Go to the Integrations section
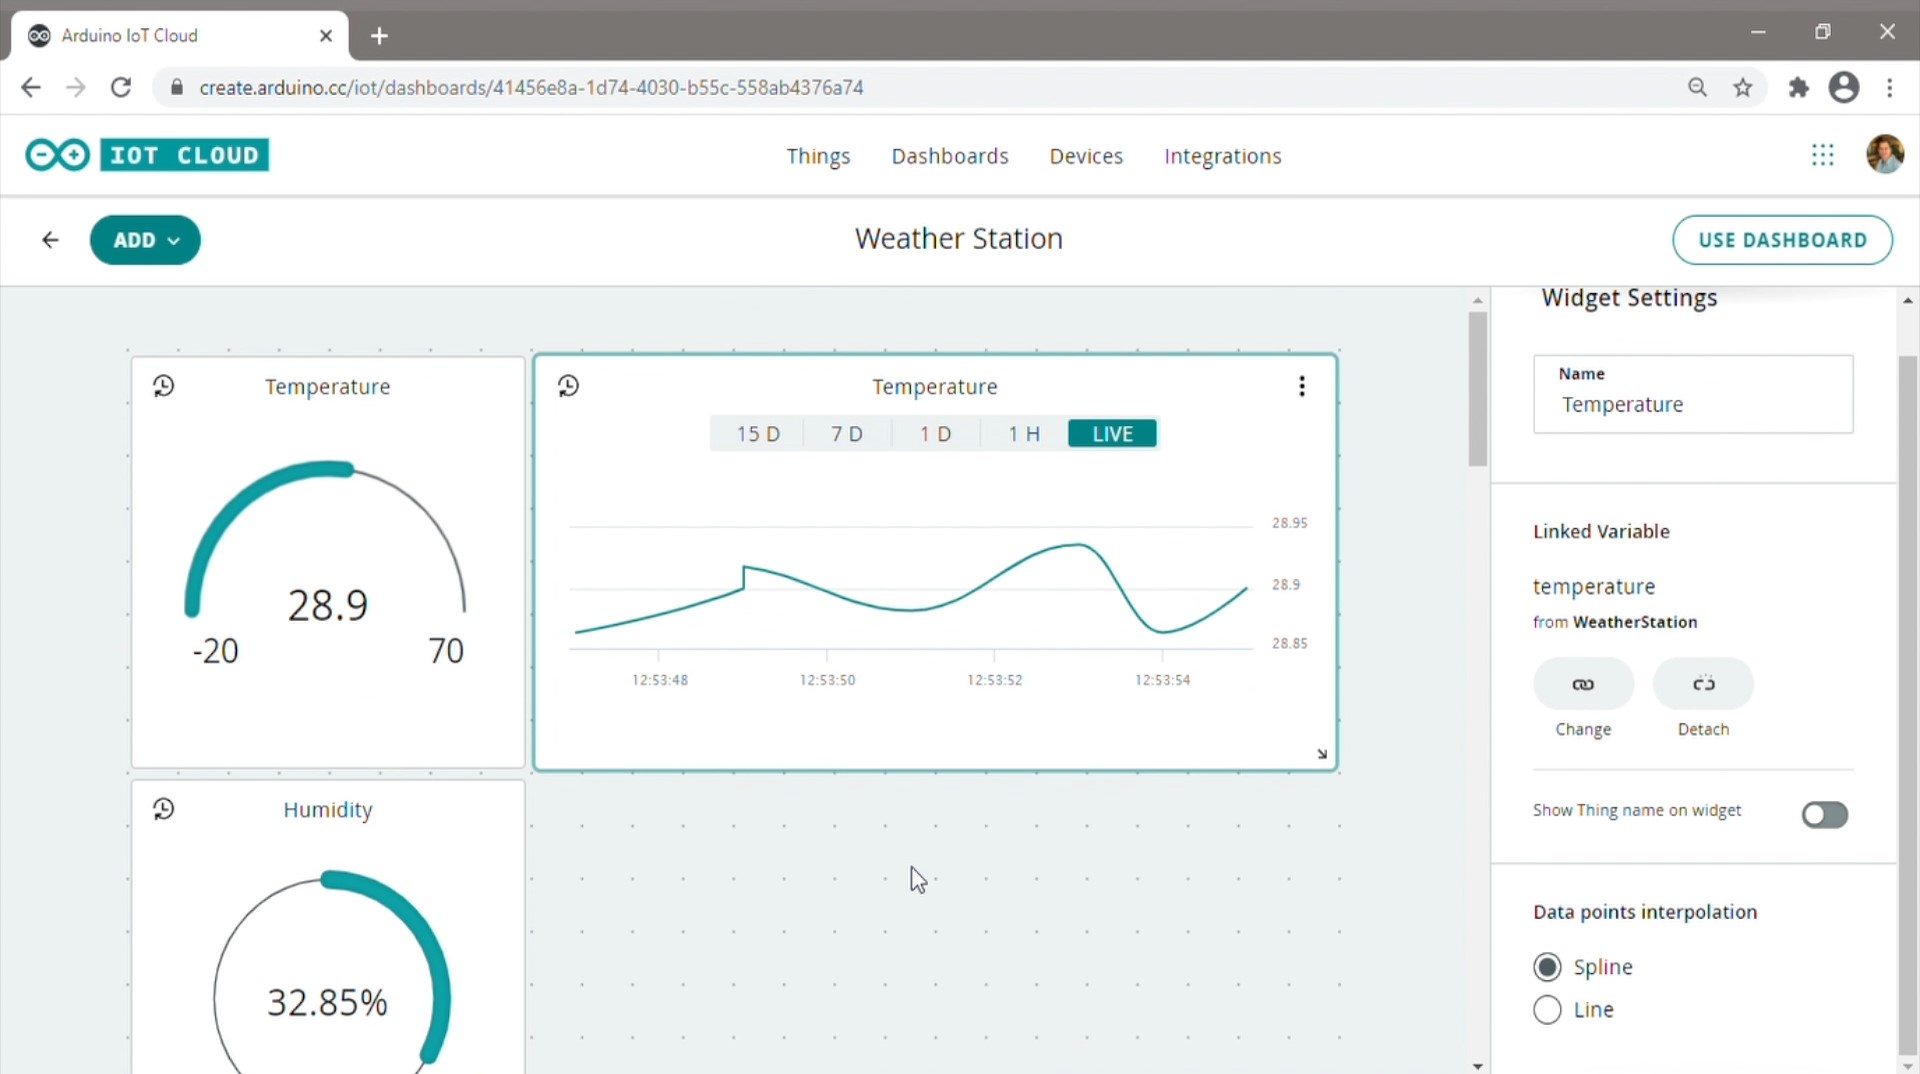Viewport: 1920px width, 1074px height. pyautogui.click(x=1222, y=156)
